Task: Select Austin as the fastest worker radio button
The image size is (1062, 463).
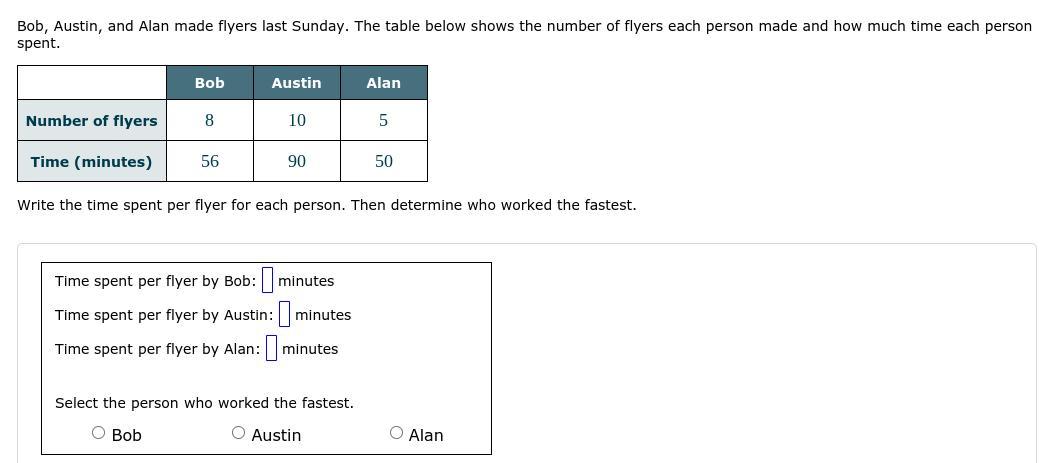Action: tap(238, 433)
